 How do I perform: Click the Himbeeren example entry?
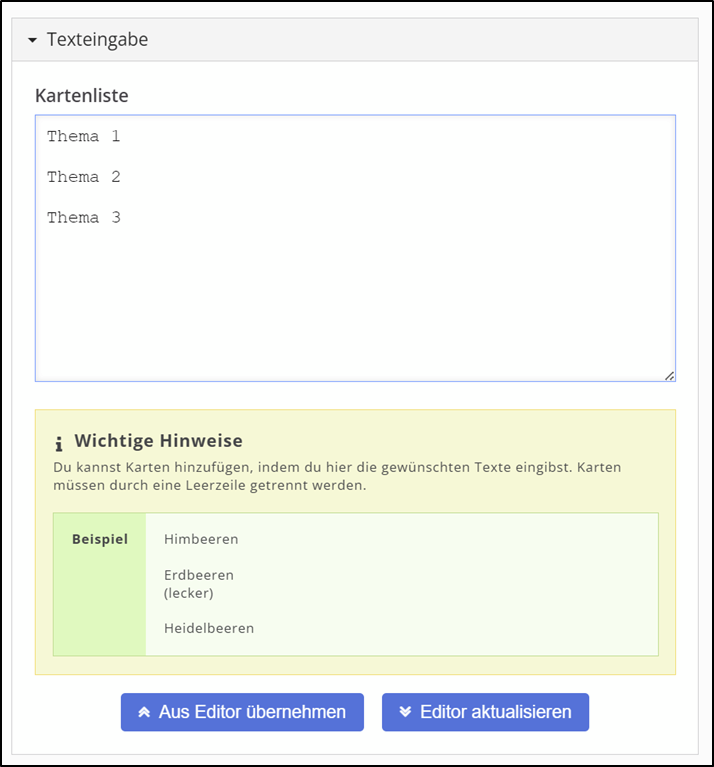201,539
